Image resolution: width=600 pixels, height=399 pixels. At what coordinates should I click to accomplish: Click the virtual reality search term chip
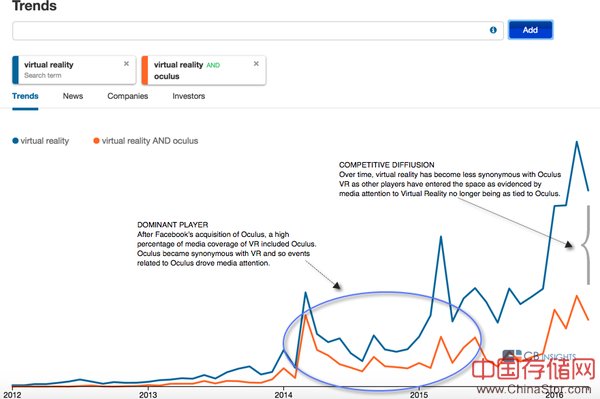coord(74,70)
